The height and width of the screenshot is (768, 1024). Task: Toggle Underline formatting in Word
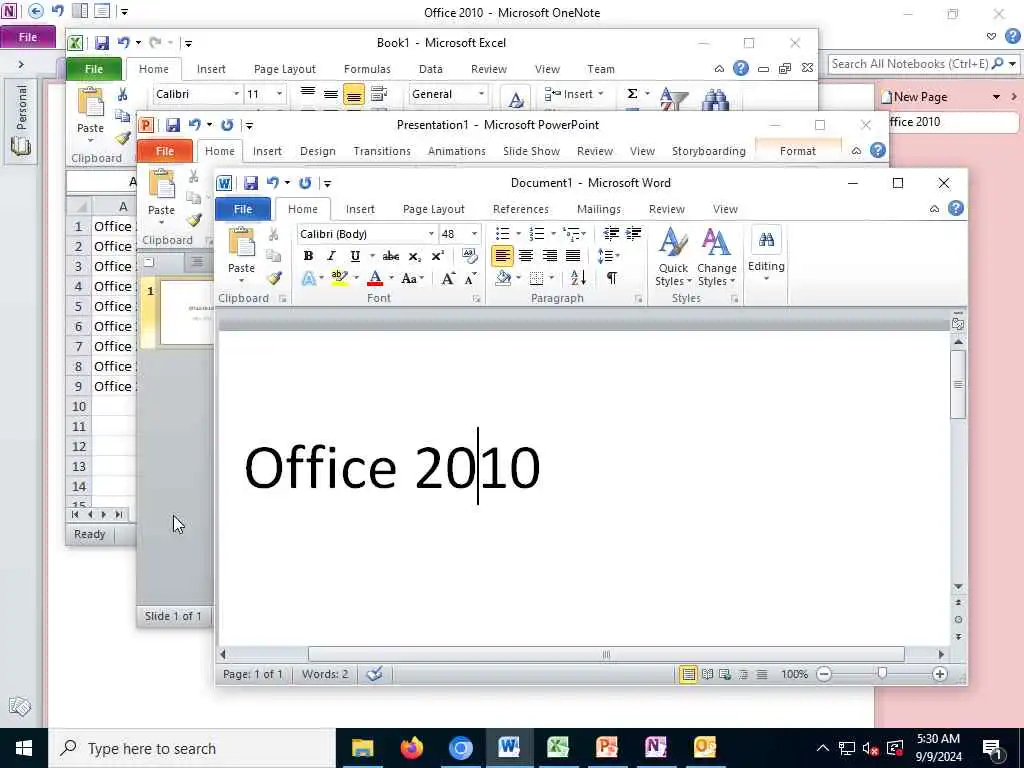[355, 256]
